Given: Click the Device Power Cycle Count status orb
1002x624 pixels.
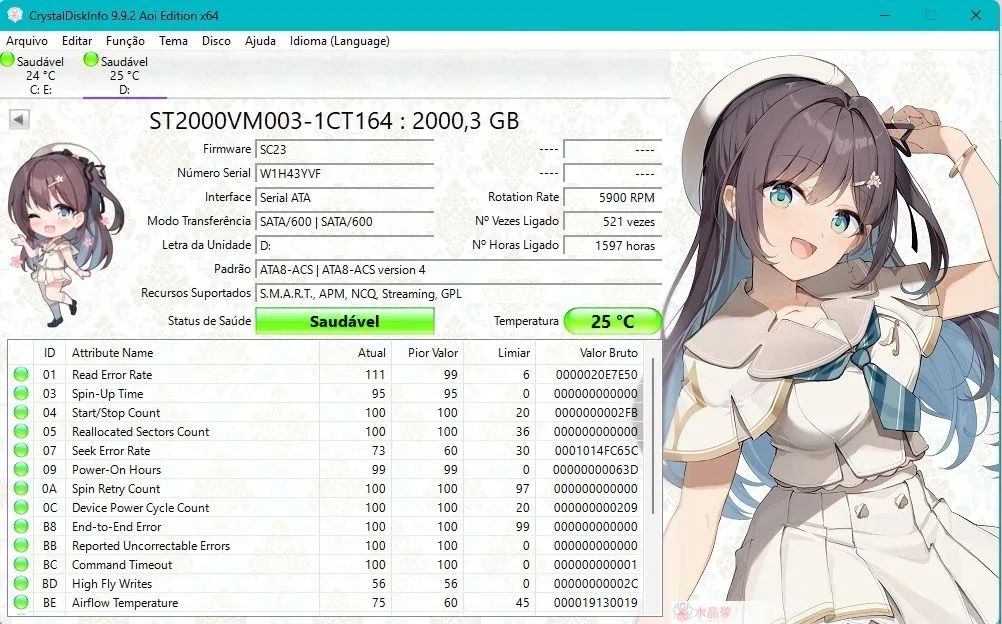Looking at the screenshot, I should tap(21, 508).
